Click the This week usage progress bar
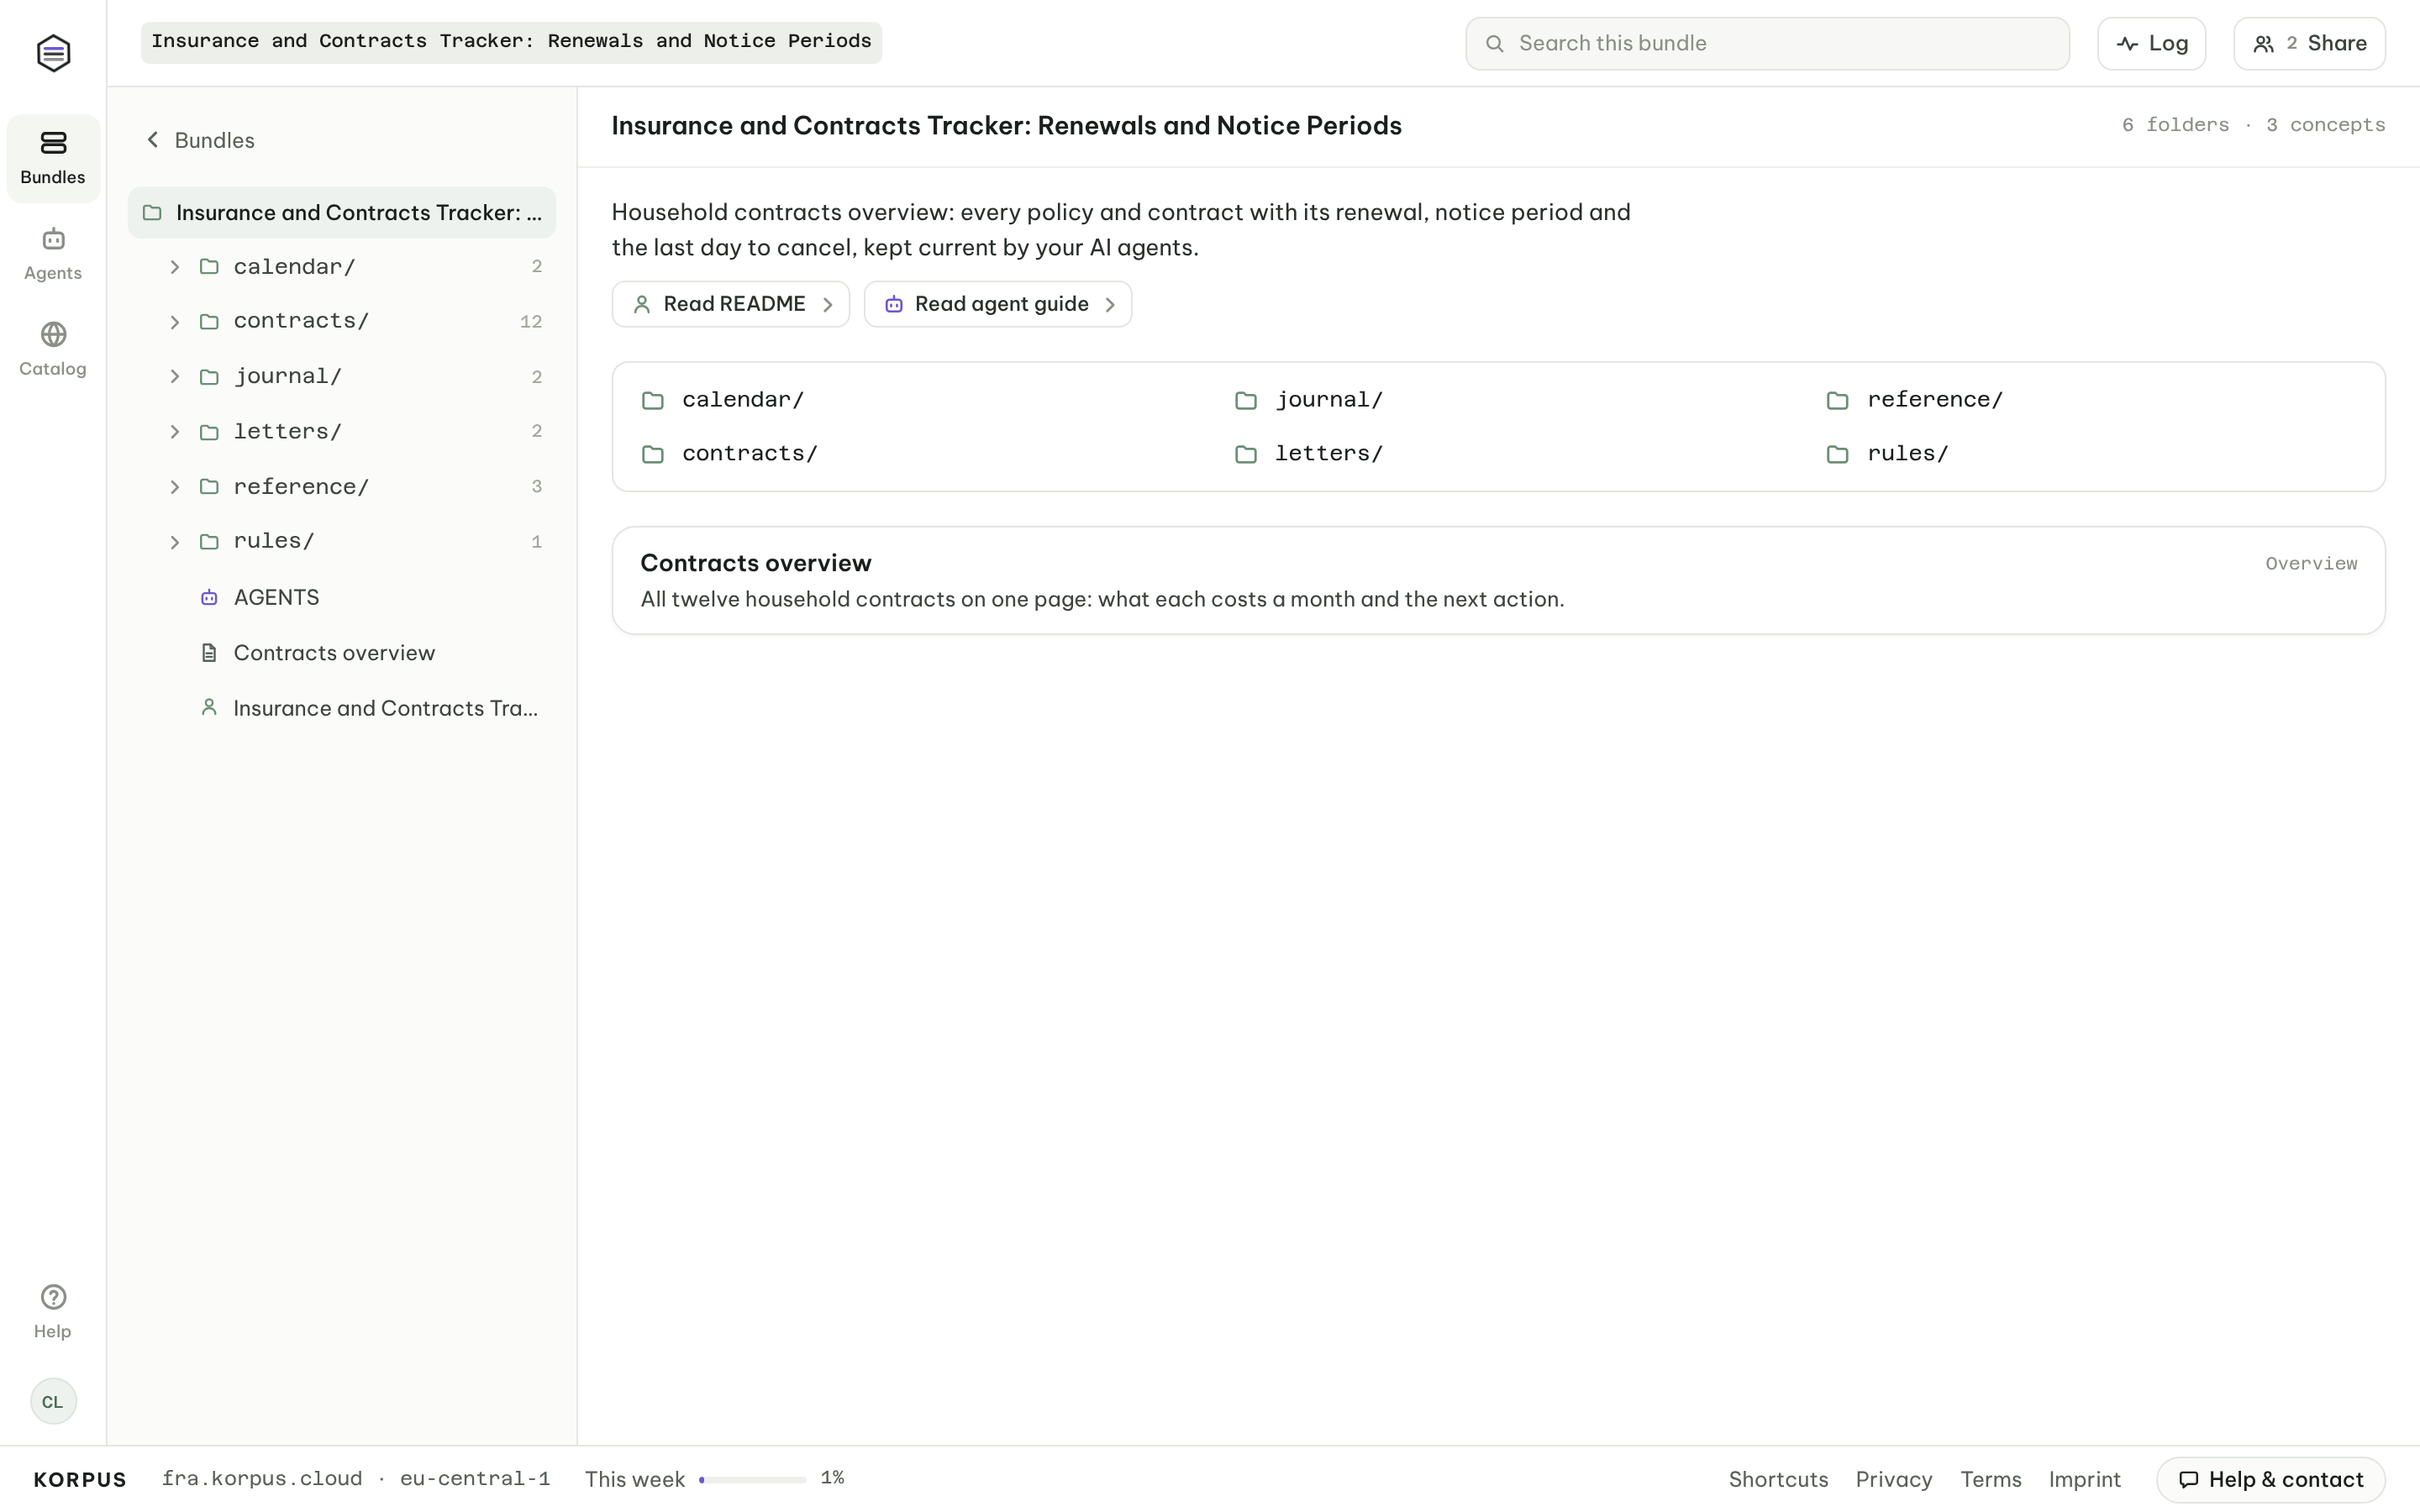Image resolution: width=2420 pixels, height=1512 pixels. click(x=752, y=1479)
